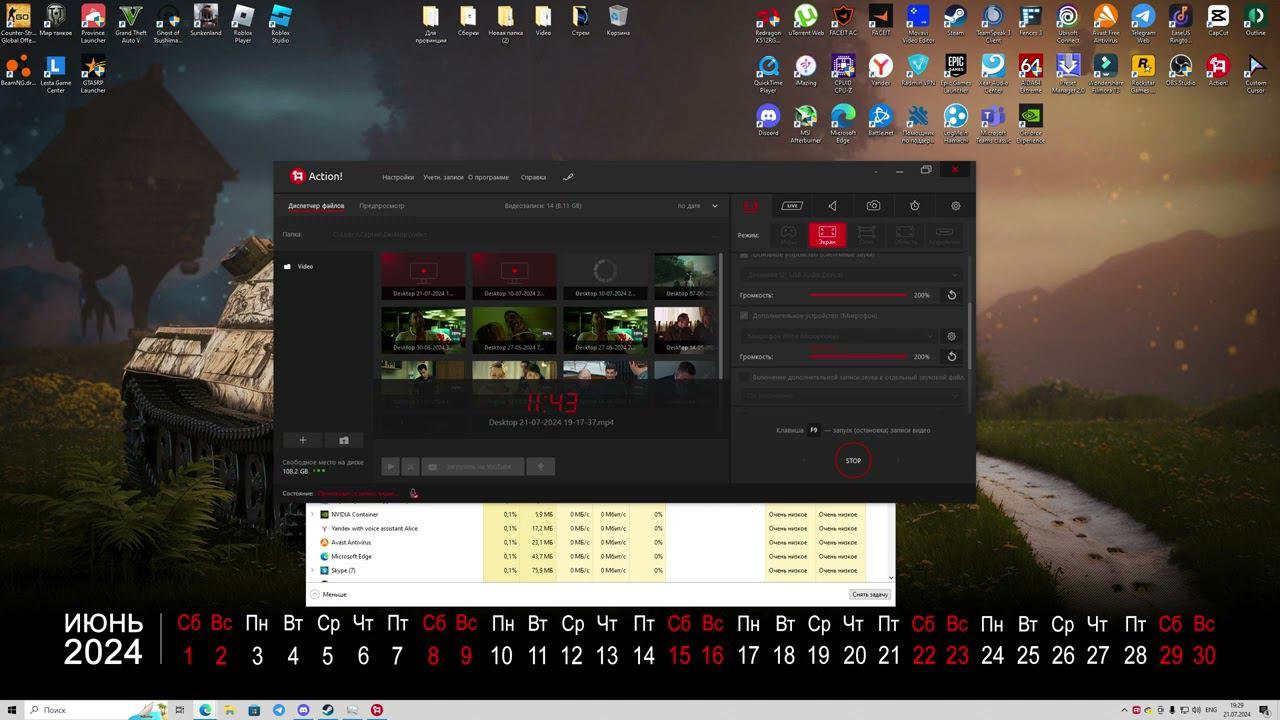This screenshot has height=720, width=1280.
Task: Expand the NVIDIA Container row in Task Manager
Action: pos(312,515)
